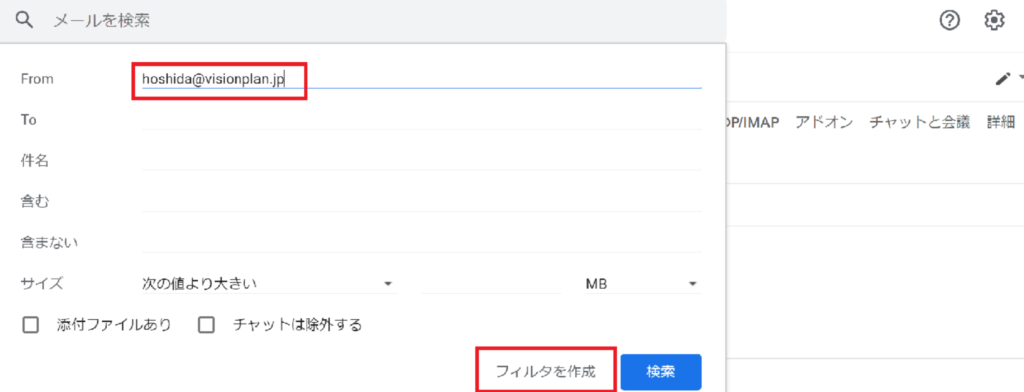Expand the arrow beside the pencil icon

[x=1020, y=79]
